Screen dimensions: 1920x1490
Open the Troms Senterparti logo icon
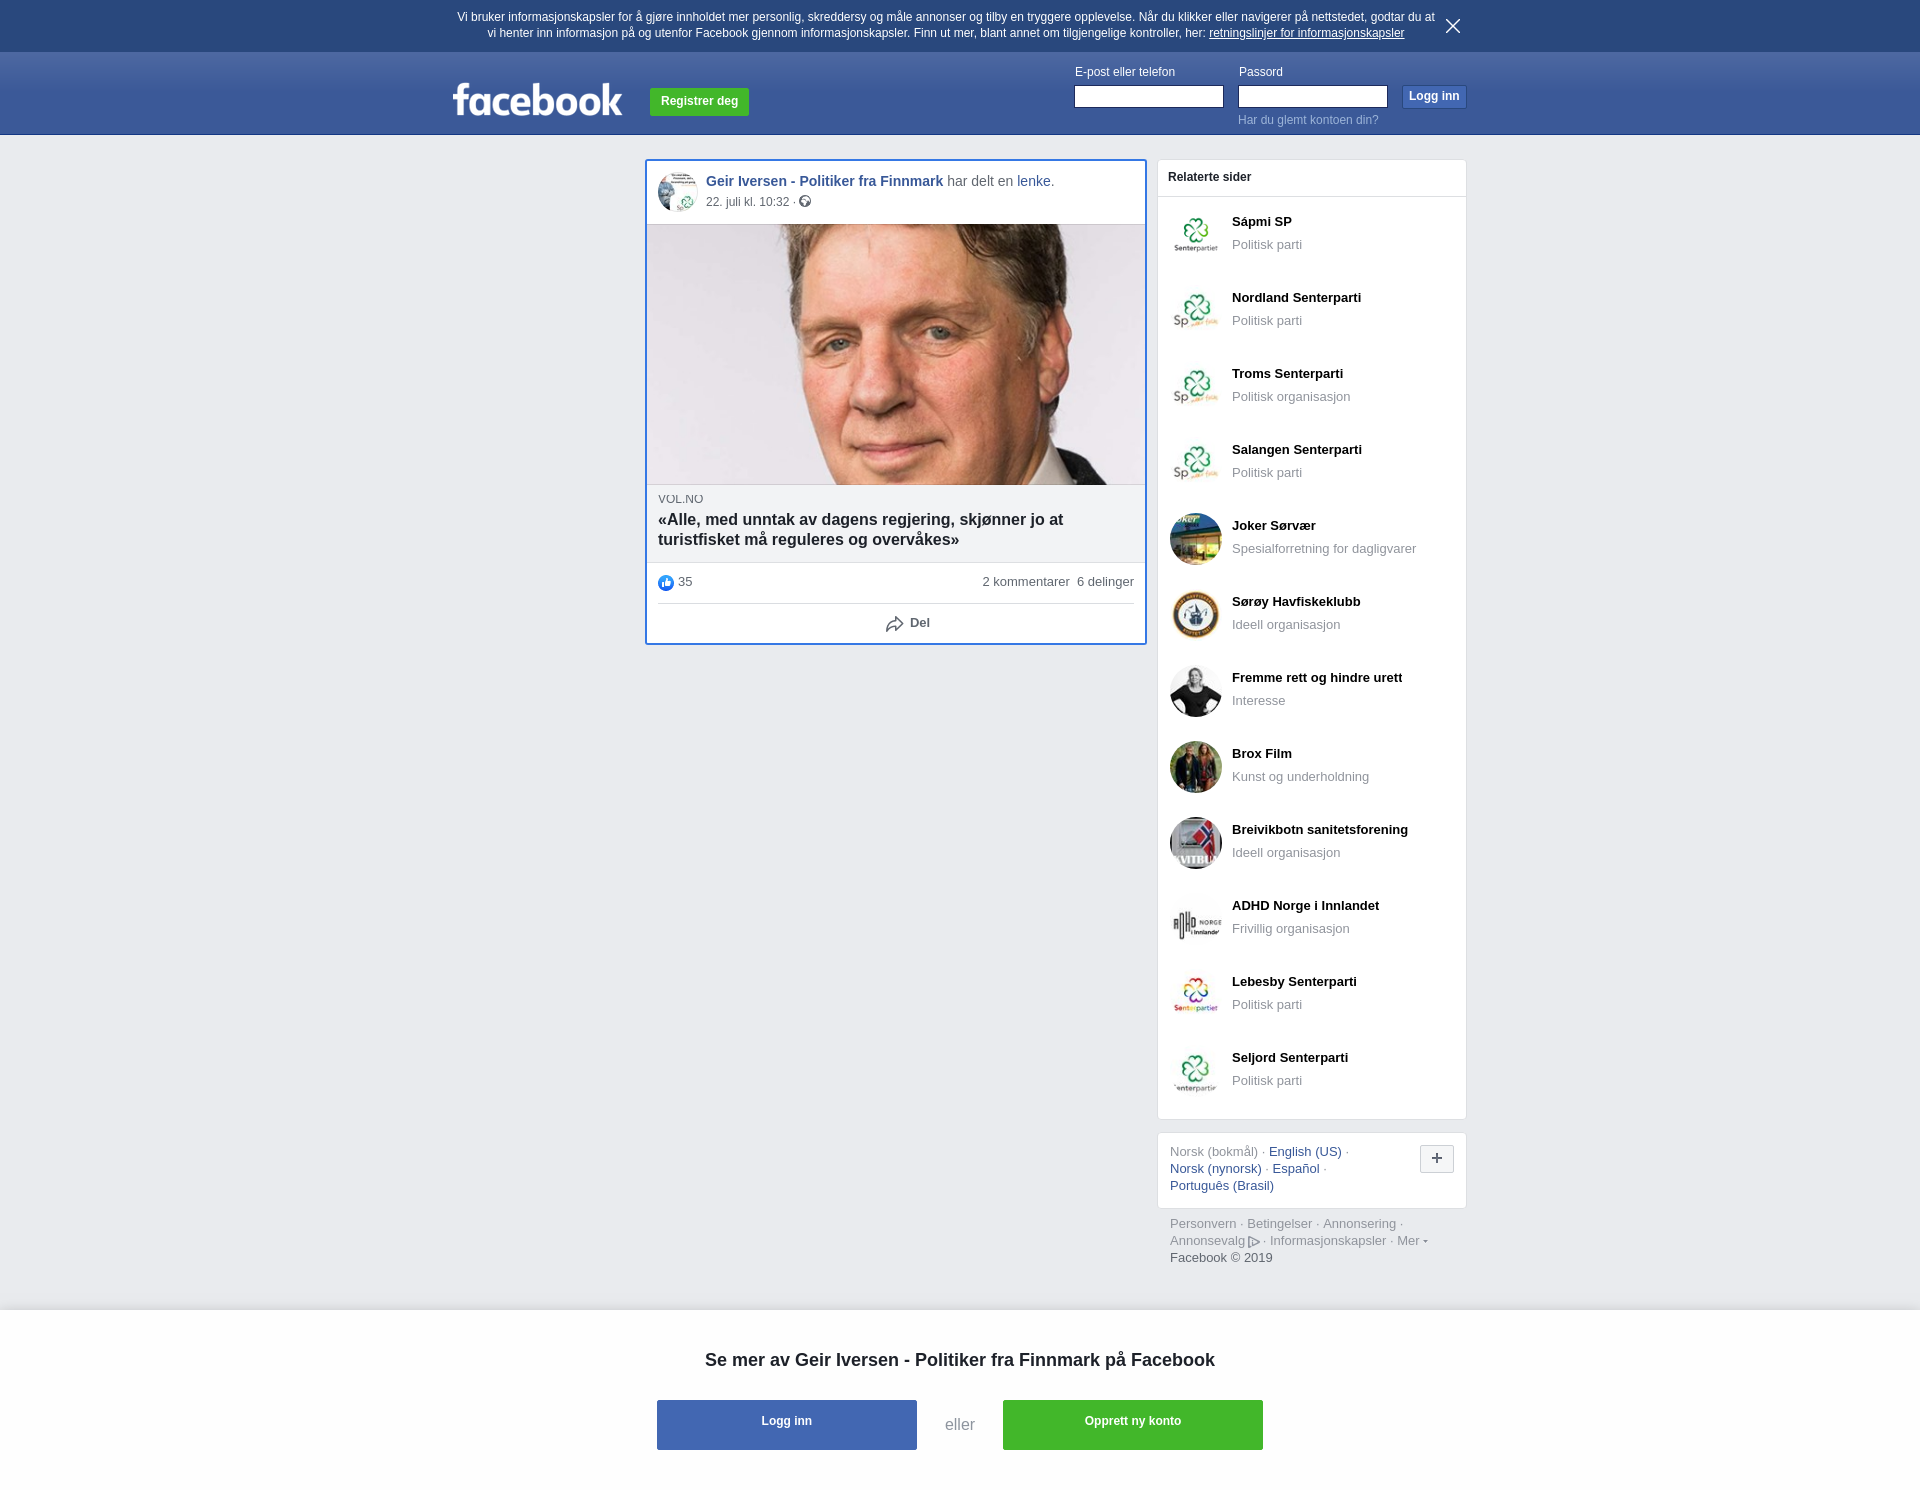pos(1196,387)
